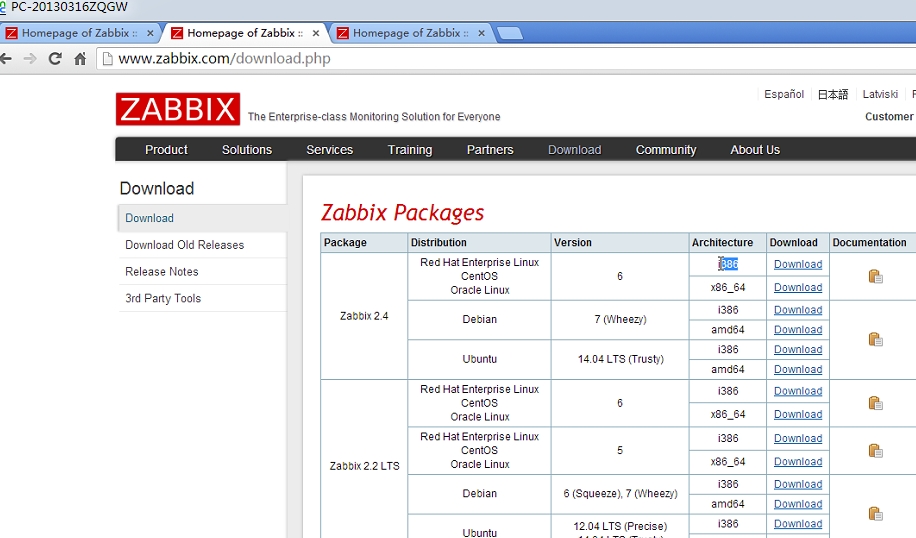Download Zabbix 2.4 Red Hat x86_64 package
The image size is (916, 538).
point(798,287)
